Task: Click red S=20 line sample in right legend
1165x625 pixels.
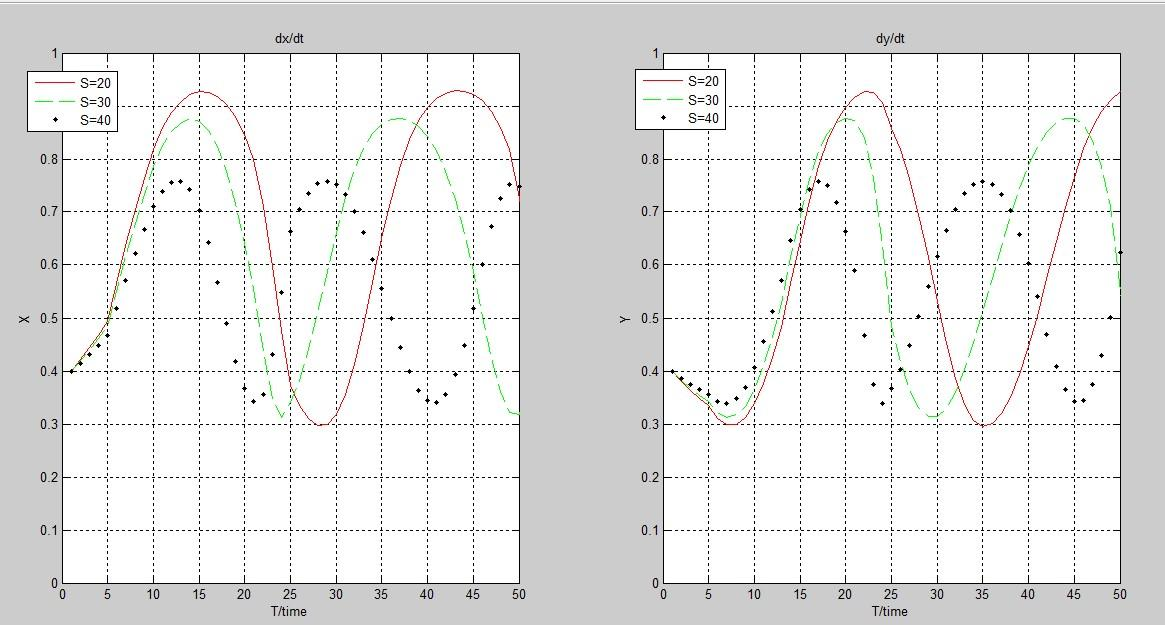Action: pos(662,80)
